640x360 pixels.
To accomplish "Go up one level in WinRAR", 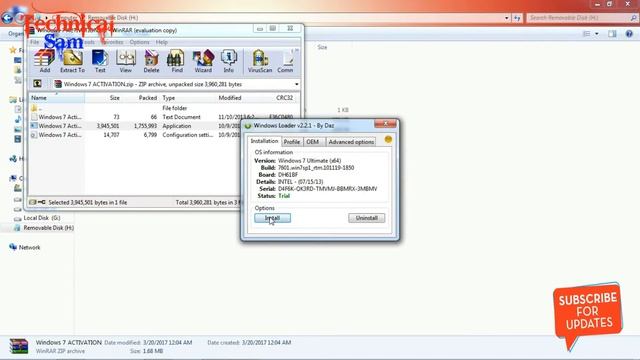I will pyautogui.click(x=37, y=84).
